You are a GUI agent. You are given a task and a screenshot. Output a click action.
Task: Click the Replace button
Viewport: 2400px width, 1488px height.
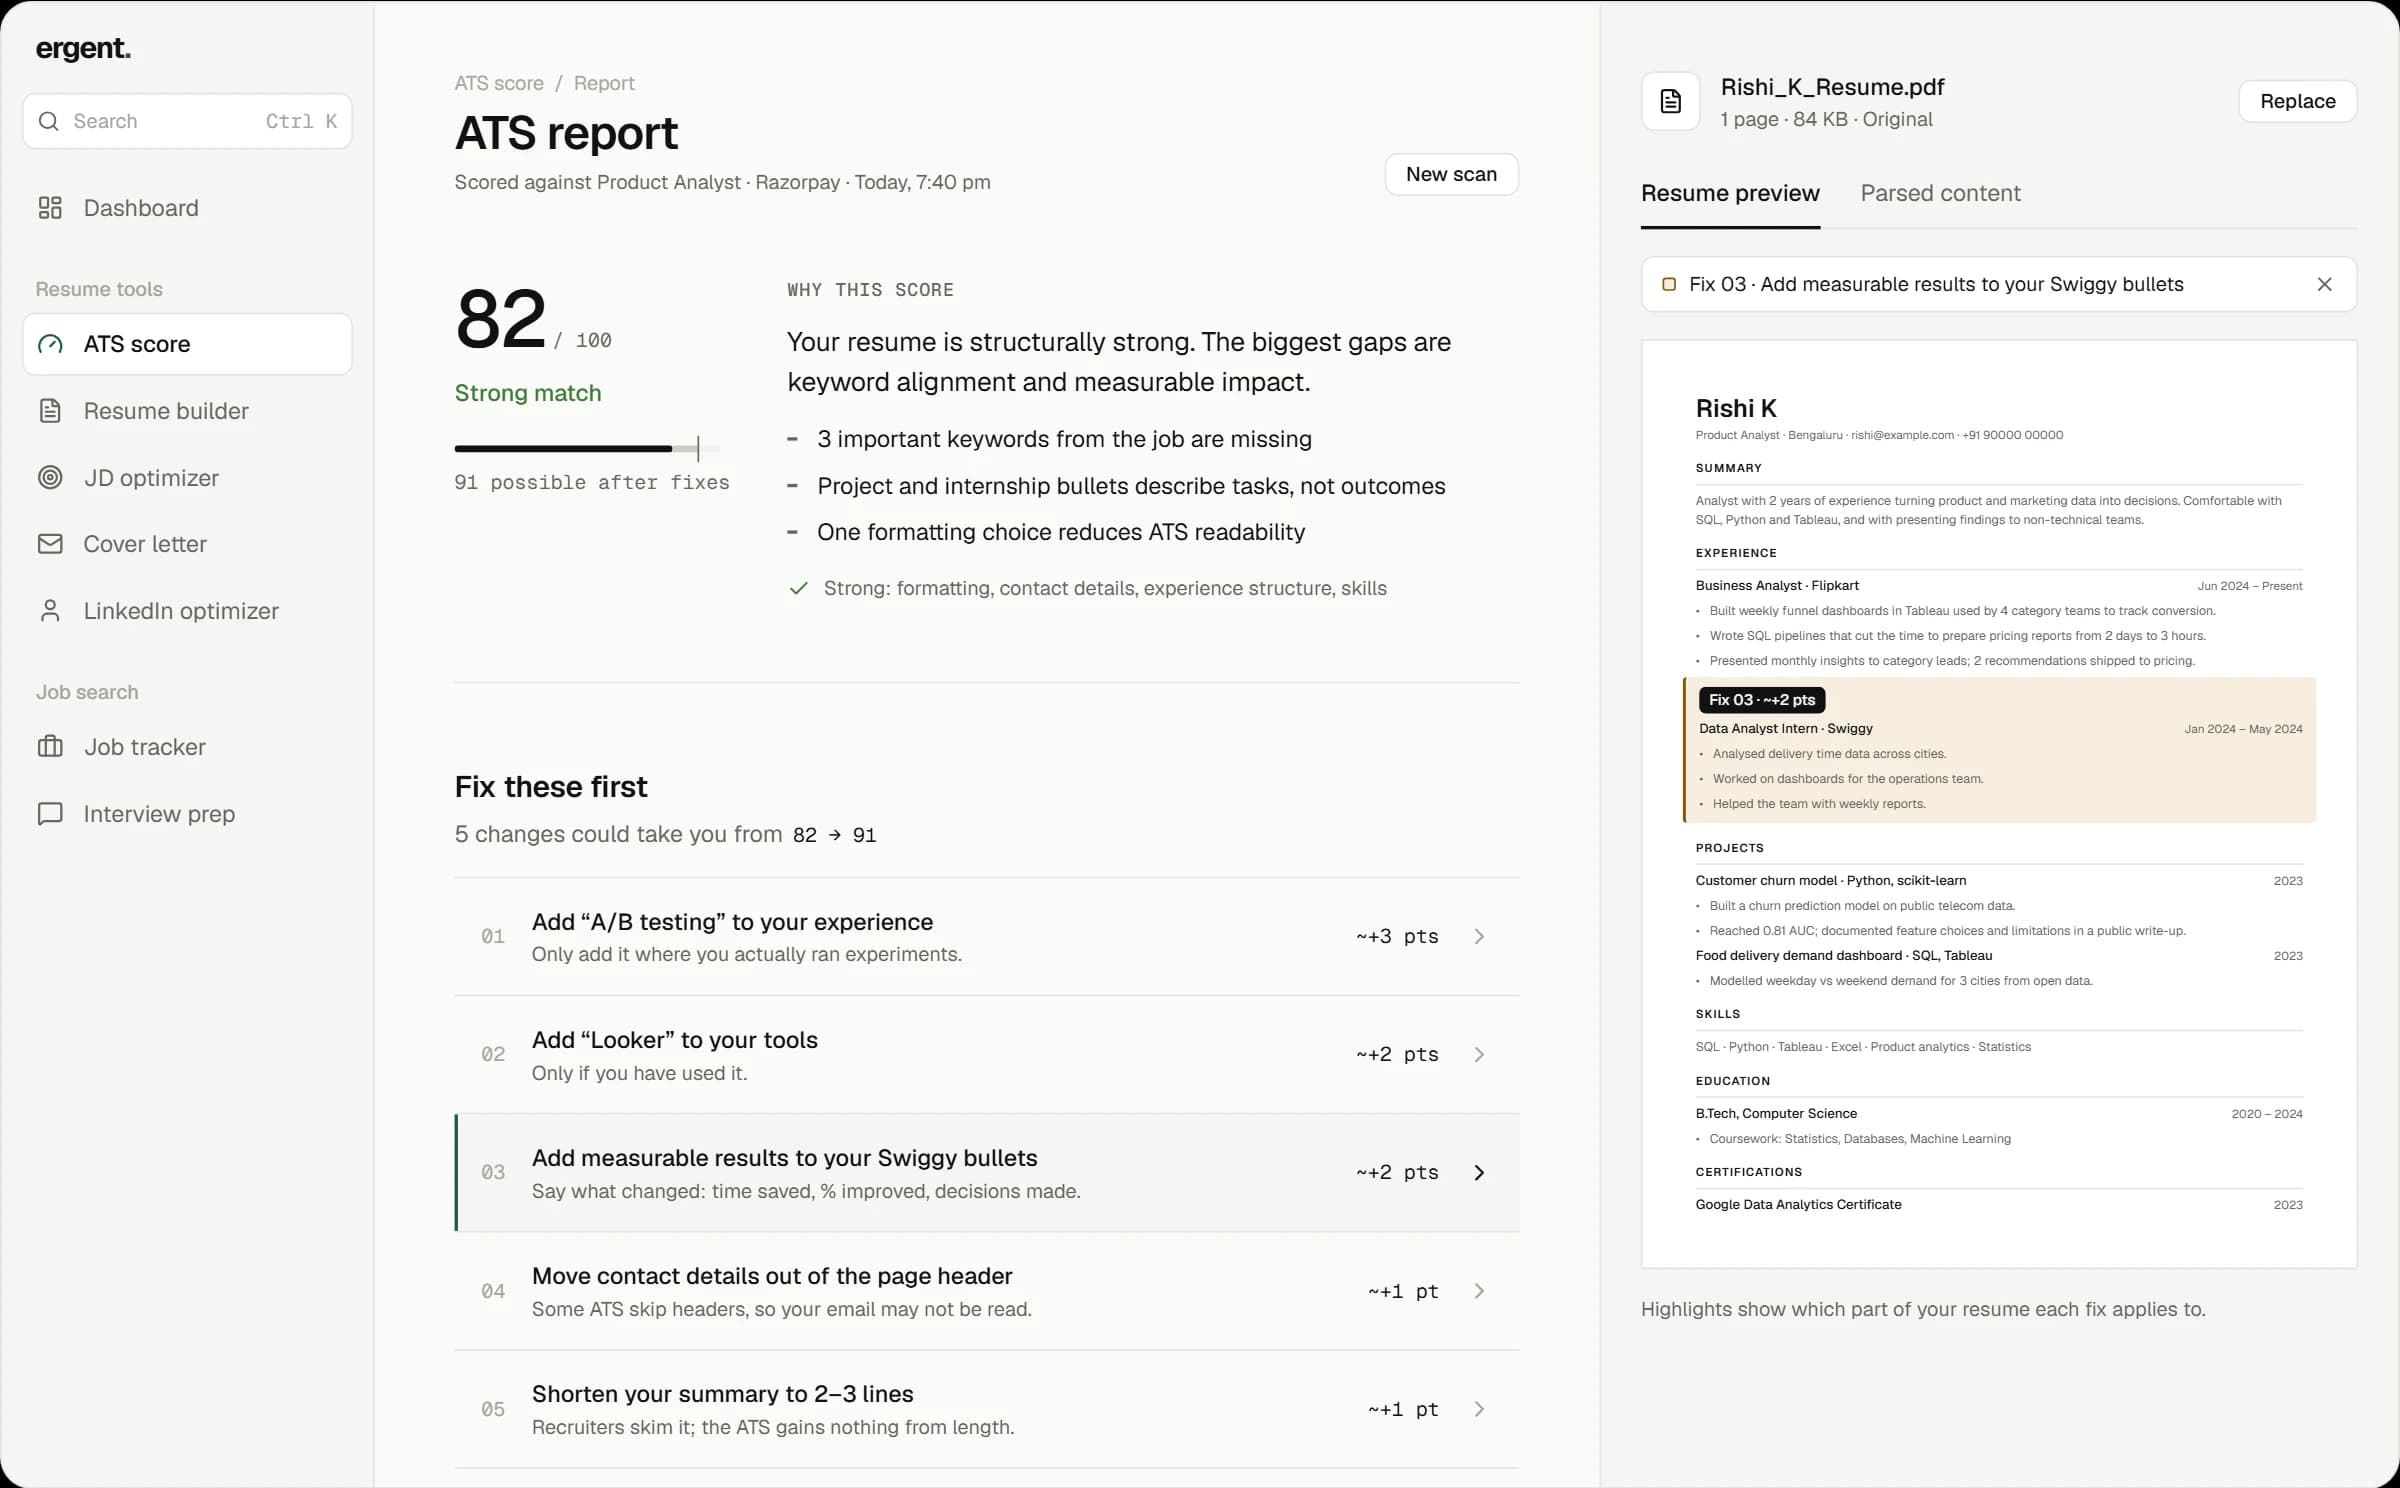2297,101
